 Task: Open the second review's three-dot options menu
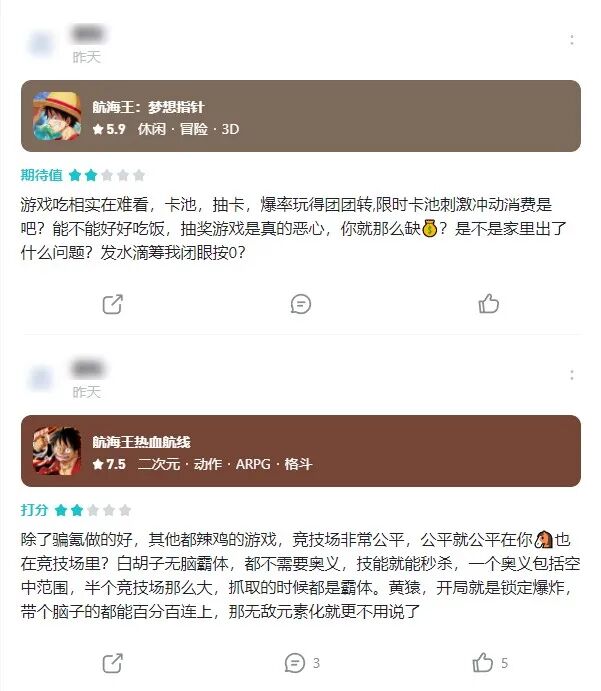[x=571, y=375]
